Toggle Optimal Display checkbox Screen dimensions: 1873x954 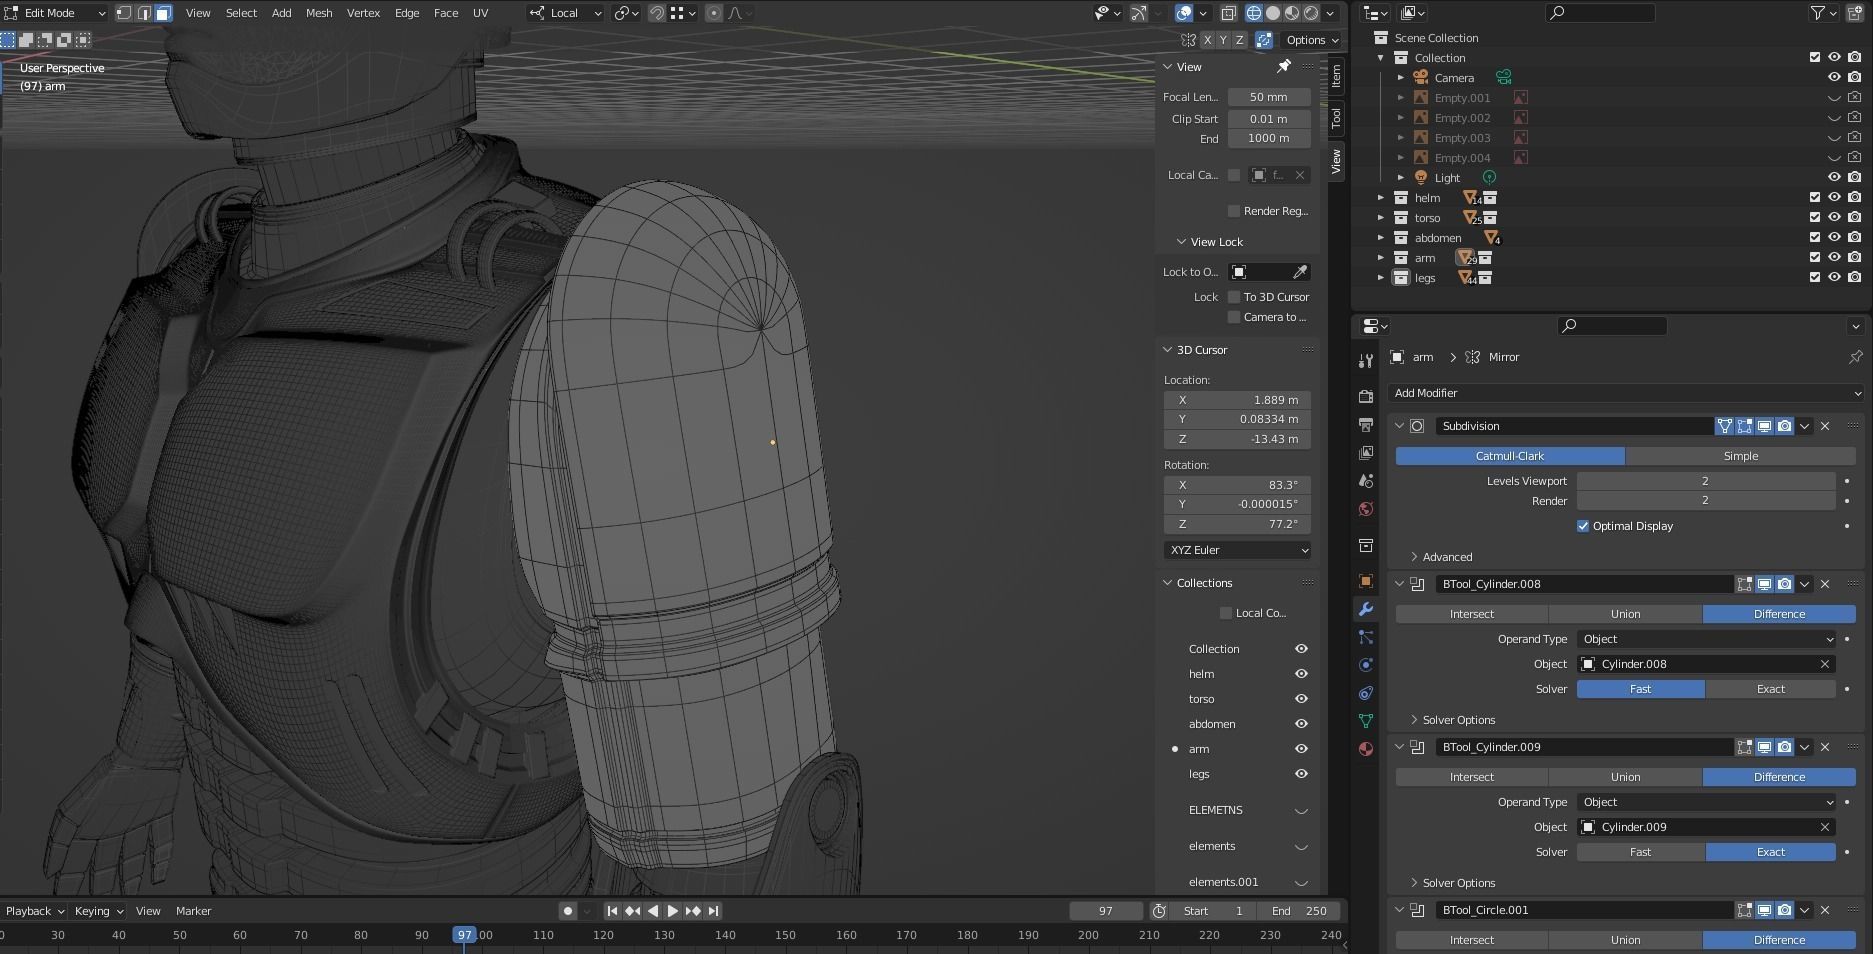1583,526
